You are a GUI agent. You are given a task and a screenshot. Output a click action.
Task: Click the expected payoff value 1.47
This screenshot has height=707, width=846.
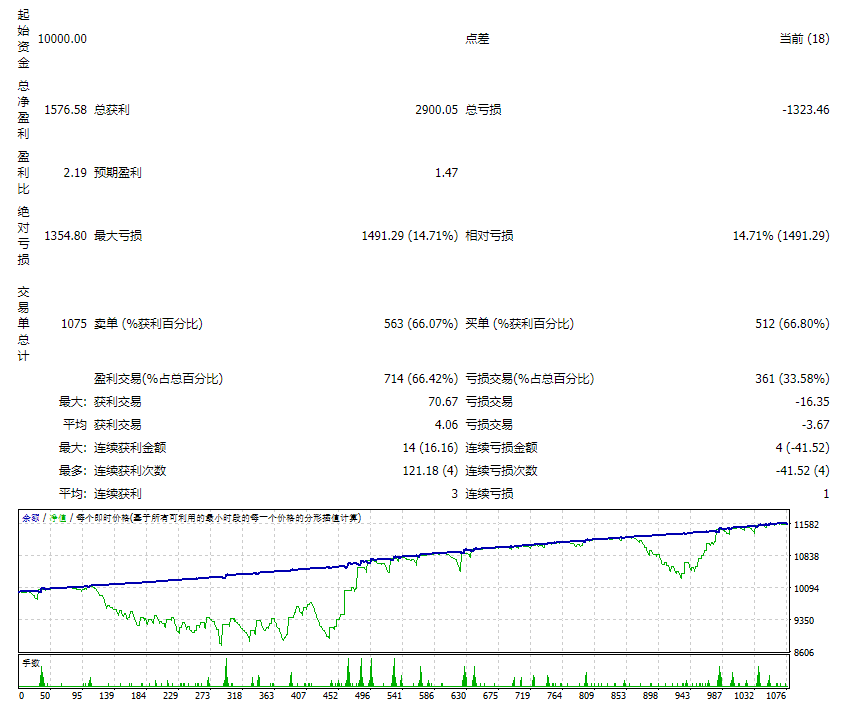click(x=446, y=173)
